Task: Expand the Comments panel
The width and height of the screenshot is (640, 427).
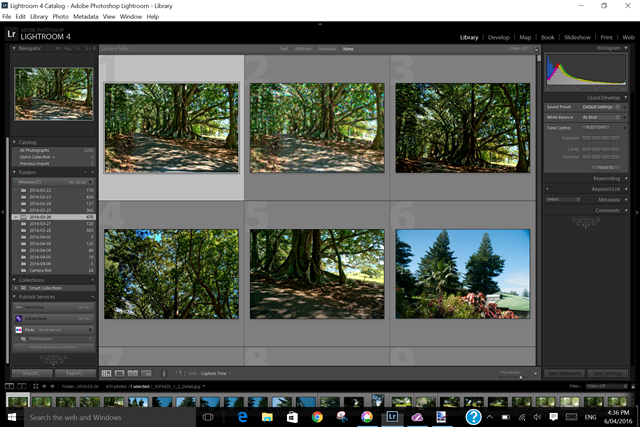Action: (626, 210)
